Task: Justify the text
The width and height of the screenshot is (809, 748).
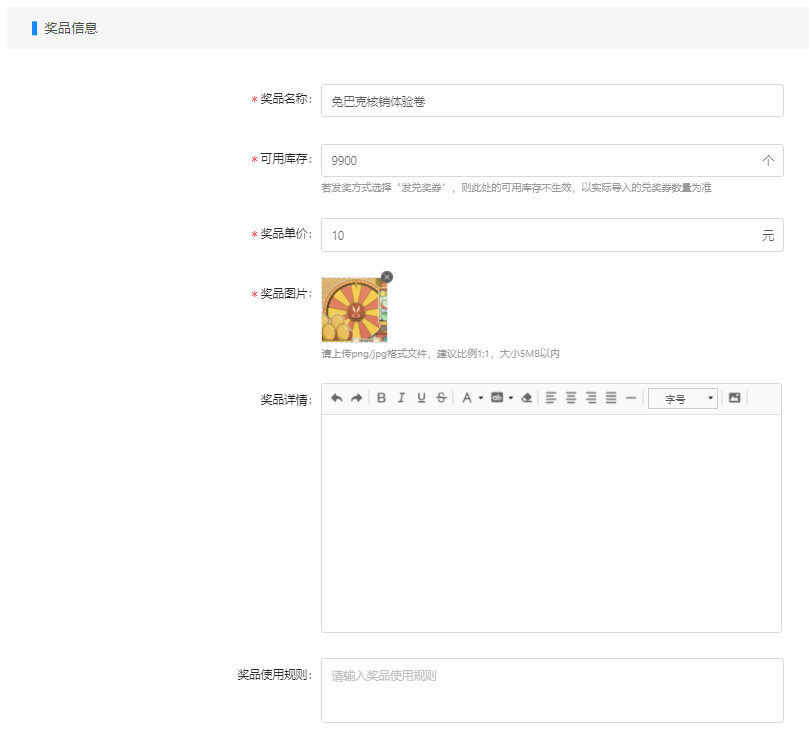Action: [x=611, y=398]
